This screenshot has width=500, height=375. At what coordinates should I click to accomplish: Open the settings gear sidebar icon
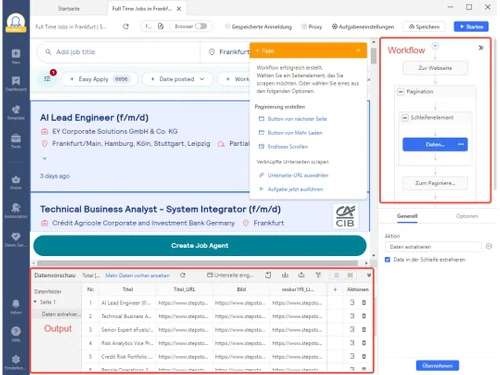coord(16,359)
